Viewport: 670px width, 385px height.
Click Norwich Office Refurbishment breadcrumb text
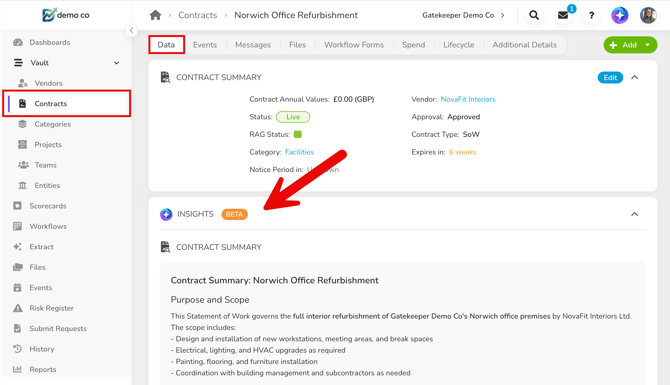pos(296,15)
